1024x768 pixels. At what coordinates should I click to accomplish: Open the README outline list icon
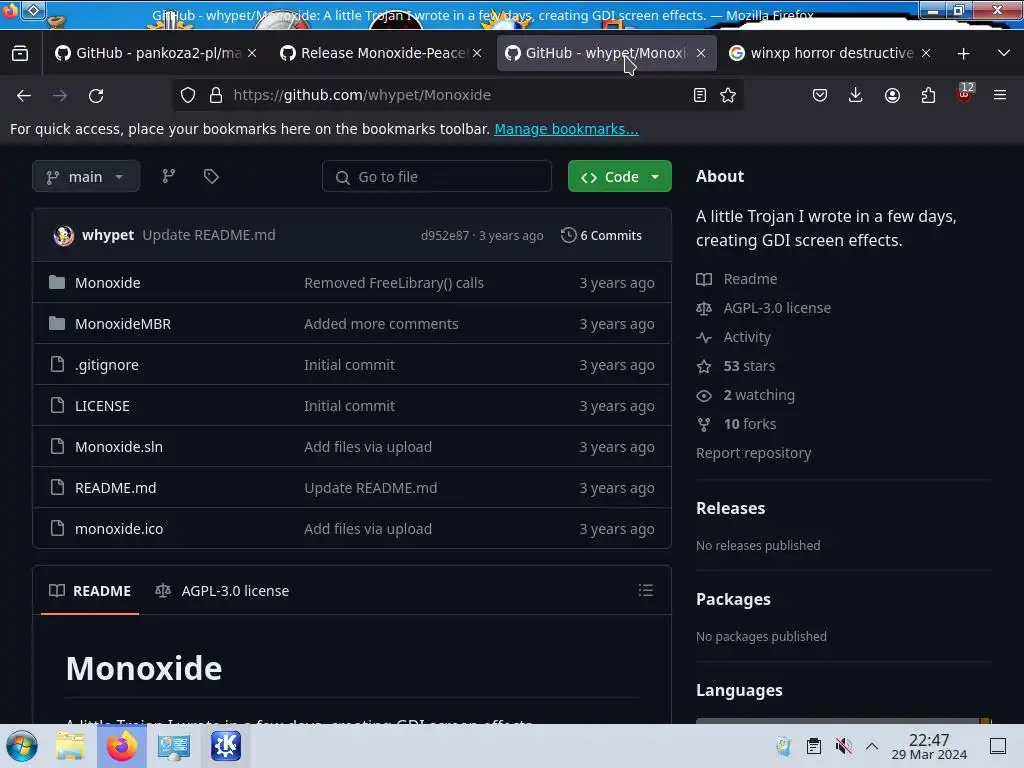point(646,590)
